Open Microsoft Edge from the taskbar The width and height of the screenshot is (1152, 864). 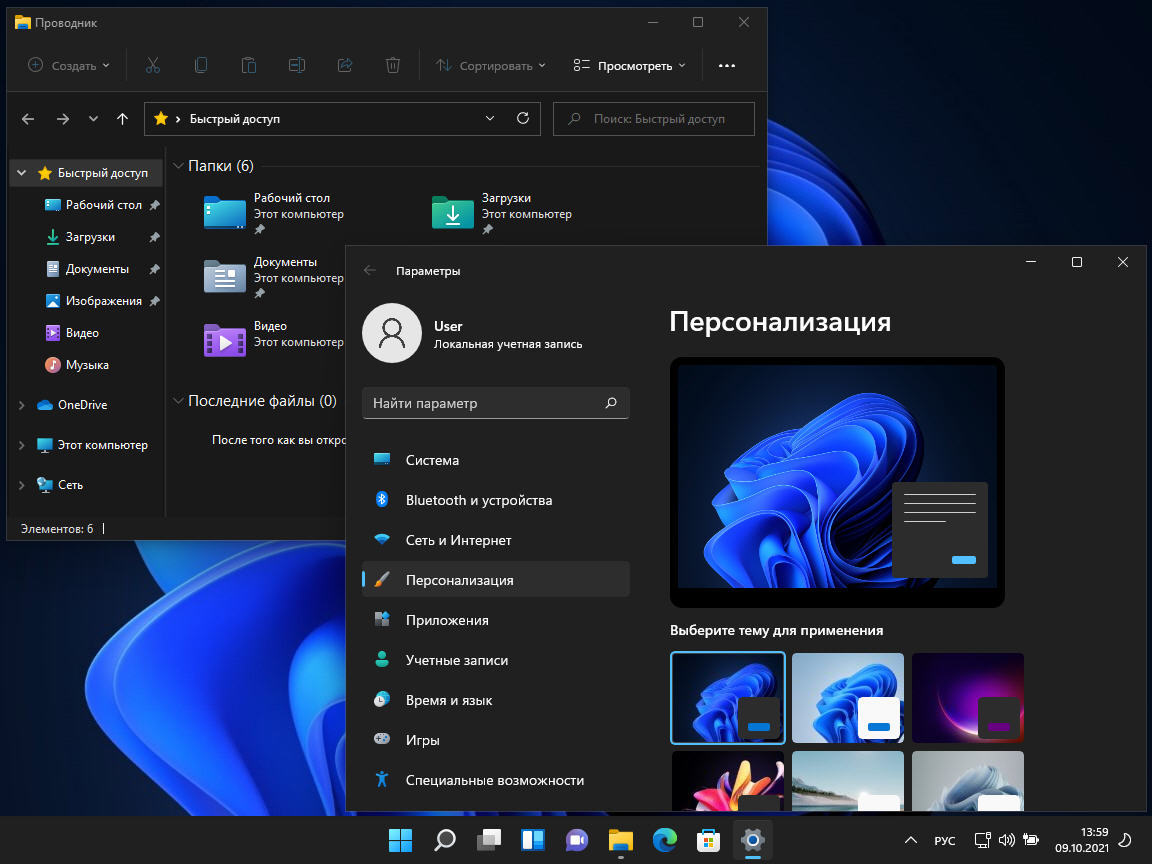(x=664, y=840)
